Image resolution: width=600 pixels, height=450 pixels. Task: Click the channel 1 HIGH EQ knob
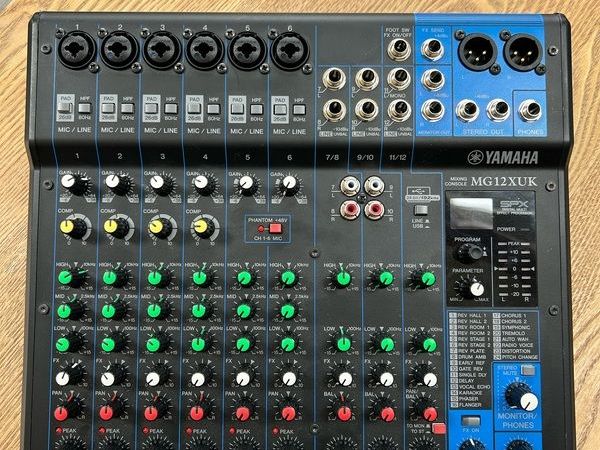72,277
